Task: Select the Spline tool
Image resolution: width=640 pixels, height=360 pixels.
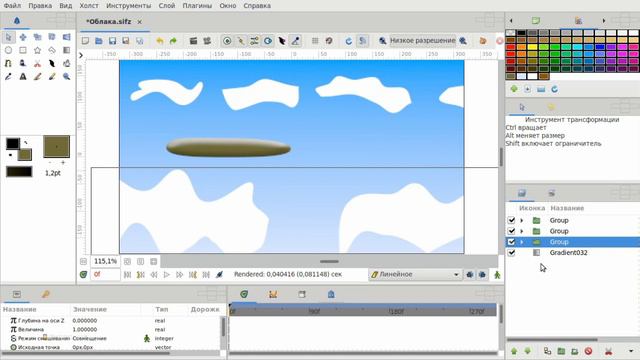Action: [9, 63]
